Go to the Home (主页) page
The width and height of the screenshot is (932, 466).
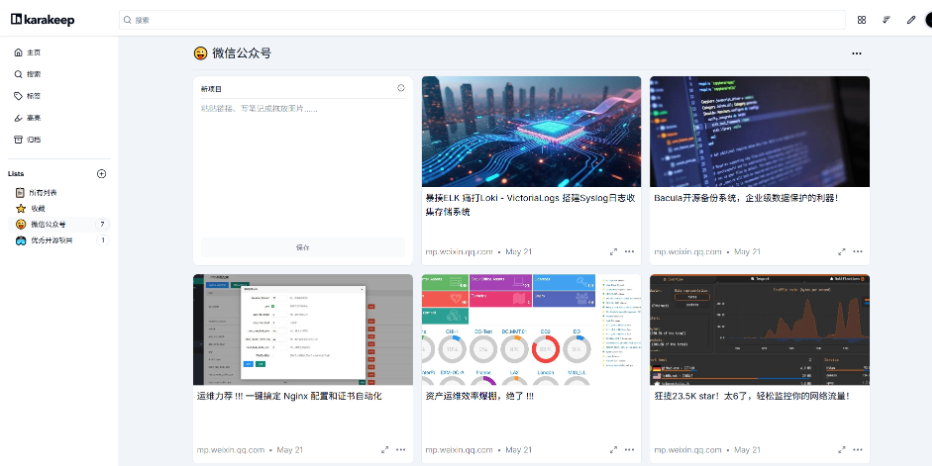pos(33,52)
